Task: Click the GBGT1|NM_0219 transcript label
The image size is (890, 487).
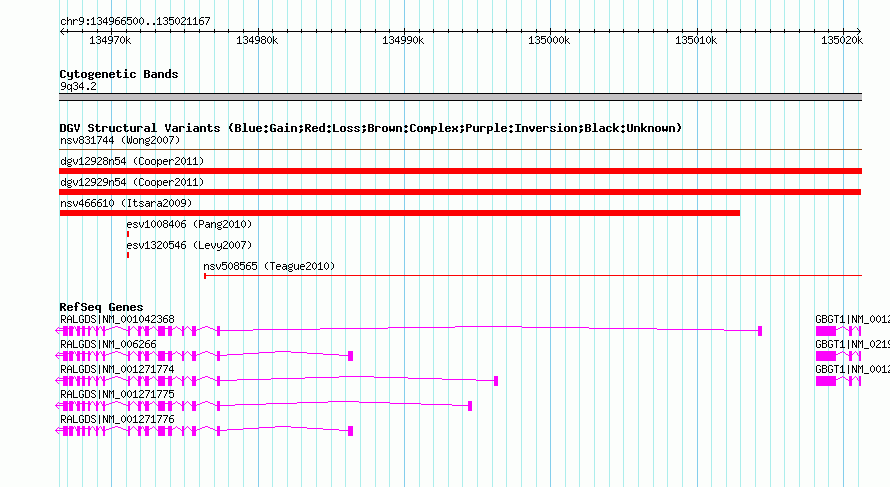Action: (x=853, y=345)
